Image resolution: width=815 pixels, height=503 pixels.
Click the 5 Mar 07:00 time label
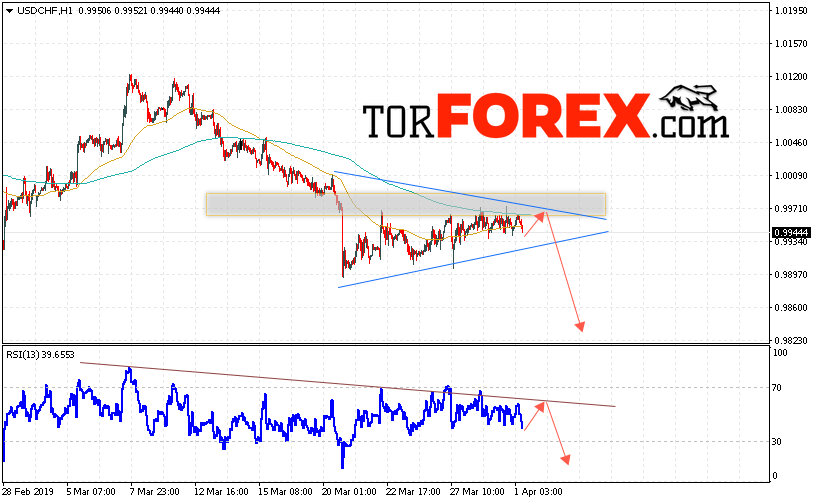(91, 492)
